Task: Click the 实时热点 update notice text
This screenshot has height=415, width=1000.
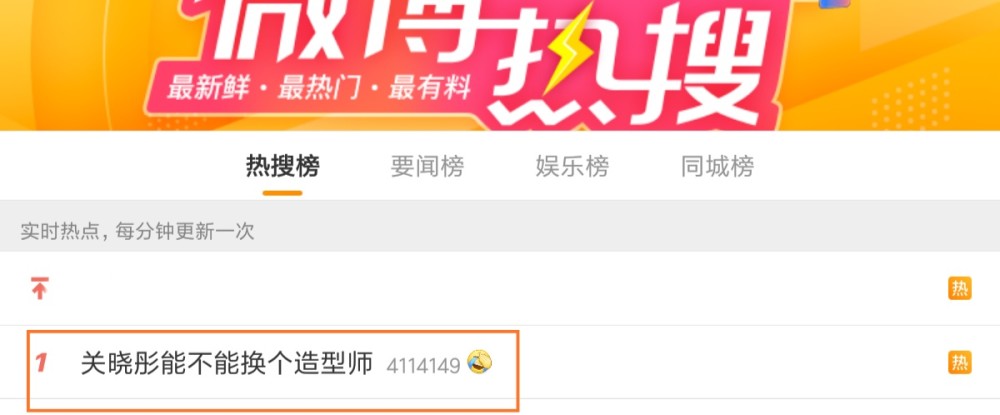Action: [137, 231]
